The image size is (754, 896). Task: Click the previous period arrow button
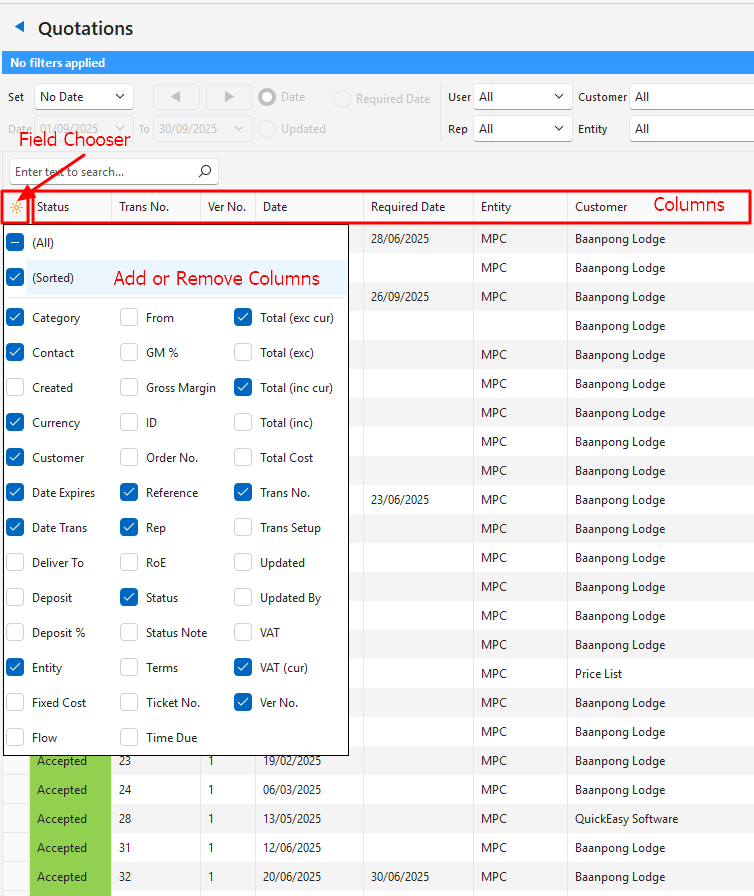(176, 97)
